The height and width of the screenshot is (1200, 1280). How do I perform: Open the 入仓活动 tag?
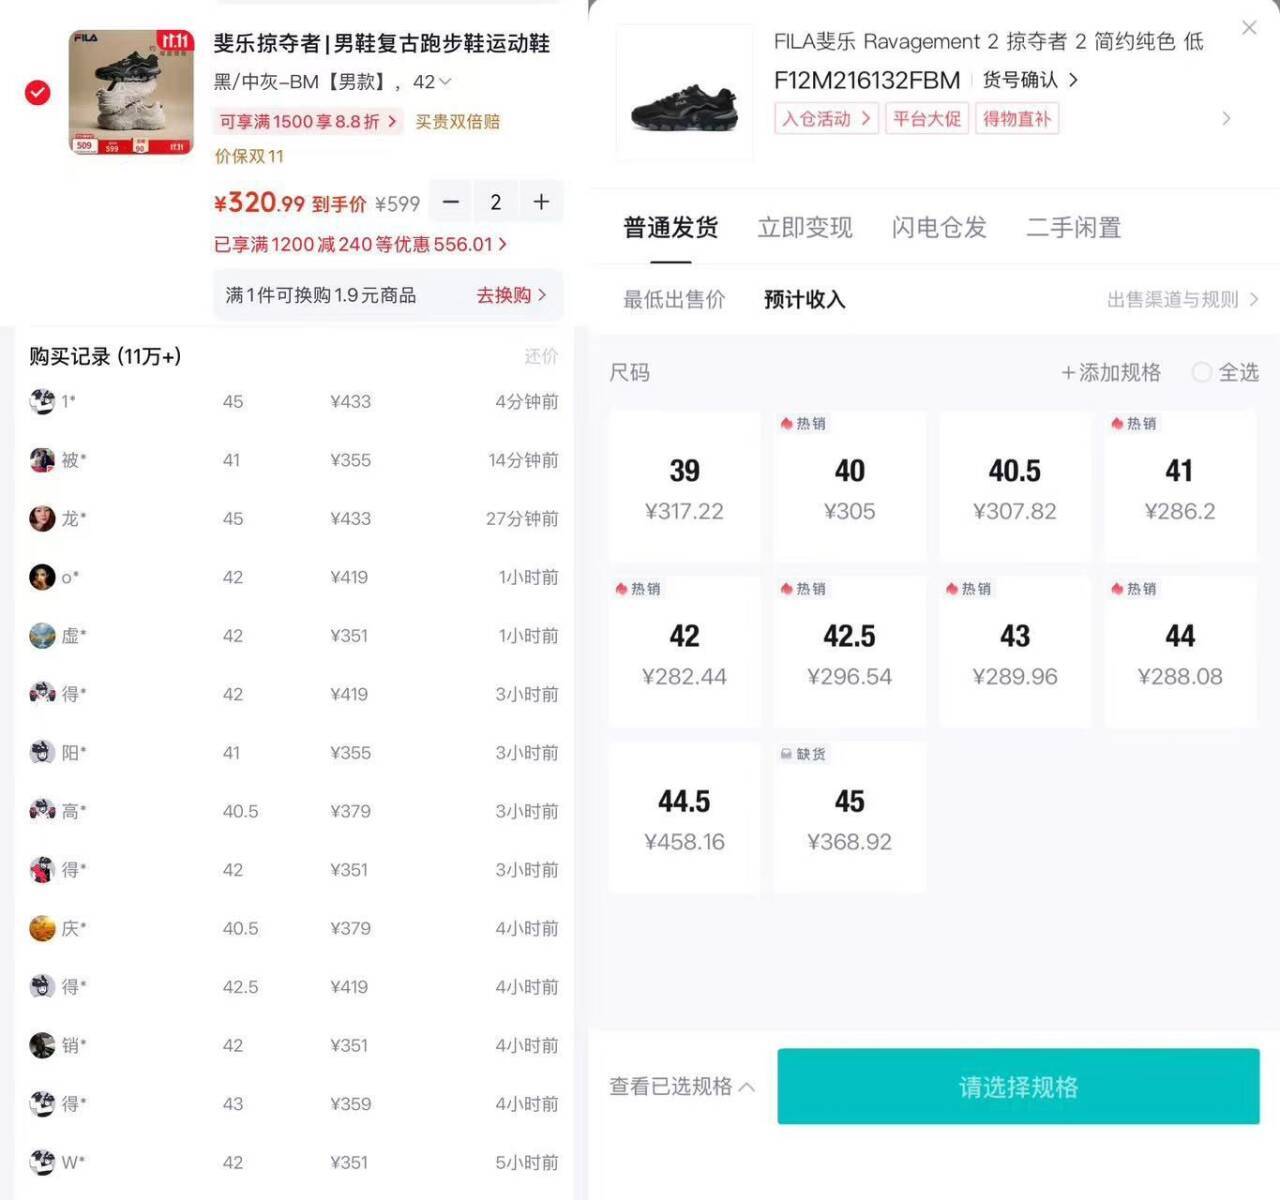pos(826,119)
